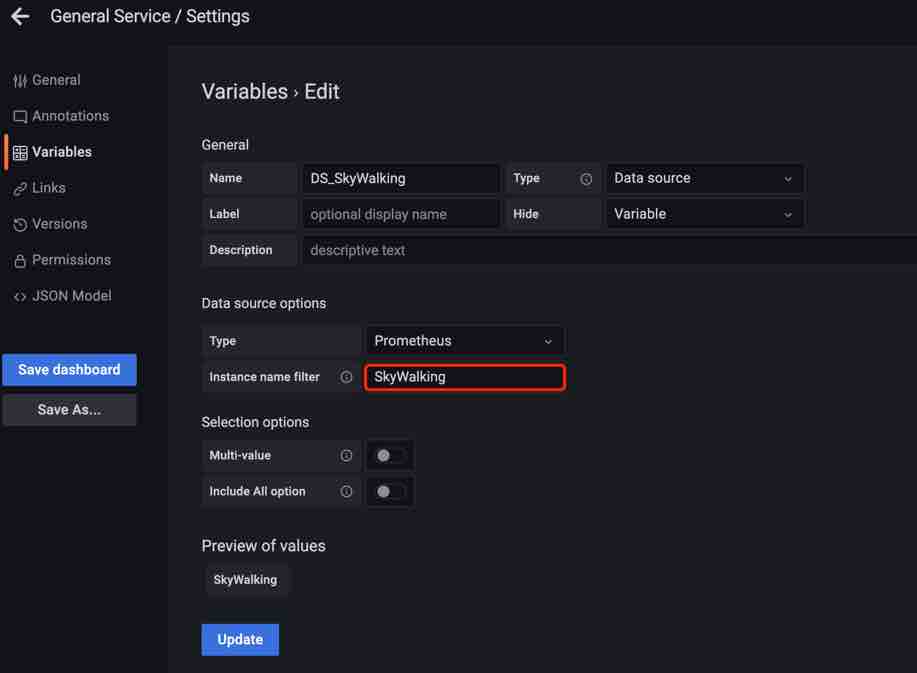The image size is (917, 673).
Task: Click the Instance name filter input field
Action: 464,377
